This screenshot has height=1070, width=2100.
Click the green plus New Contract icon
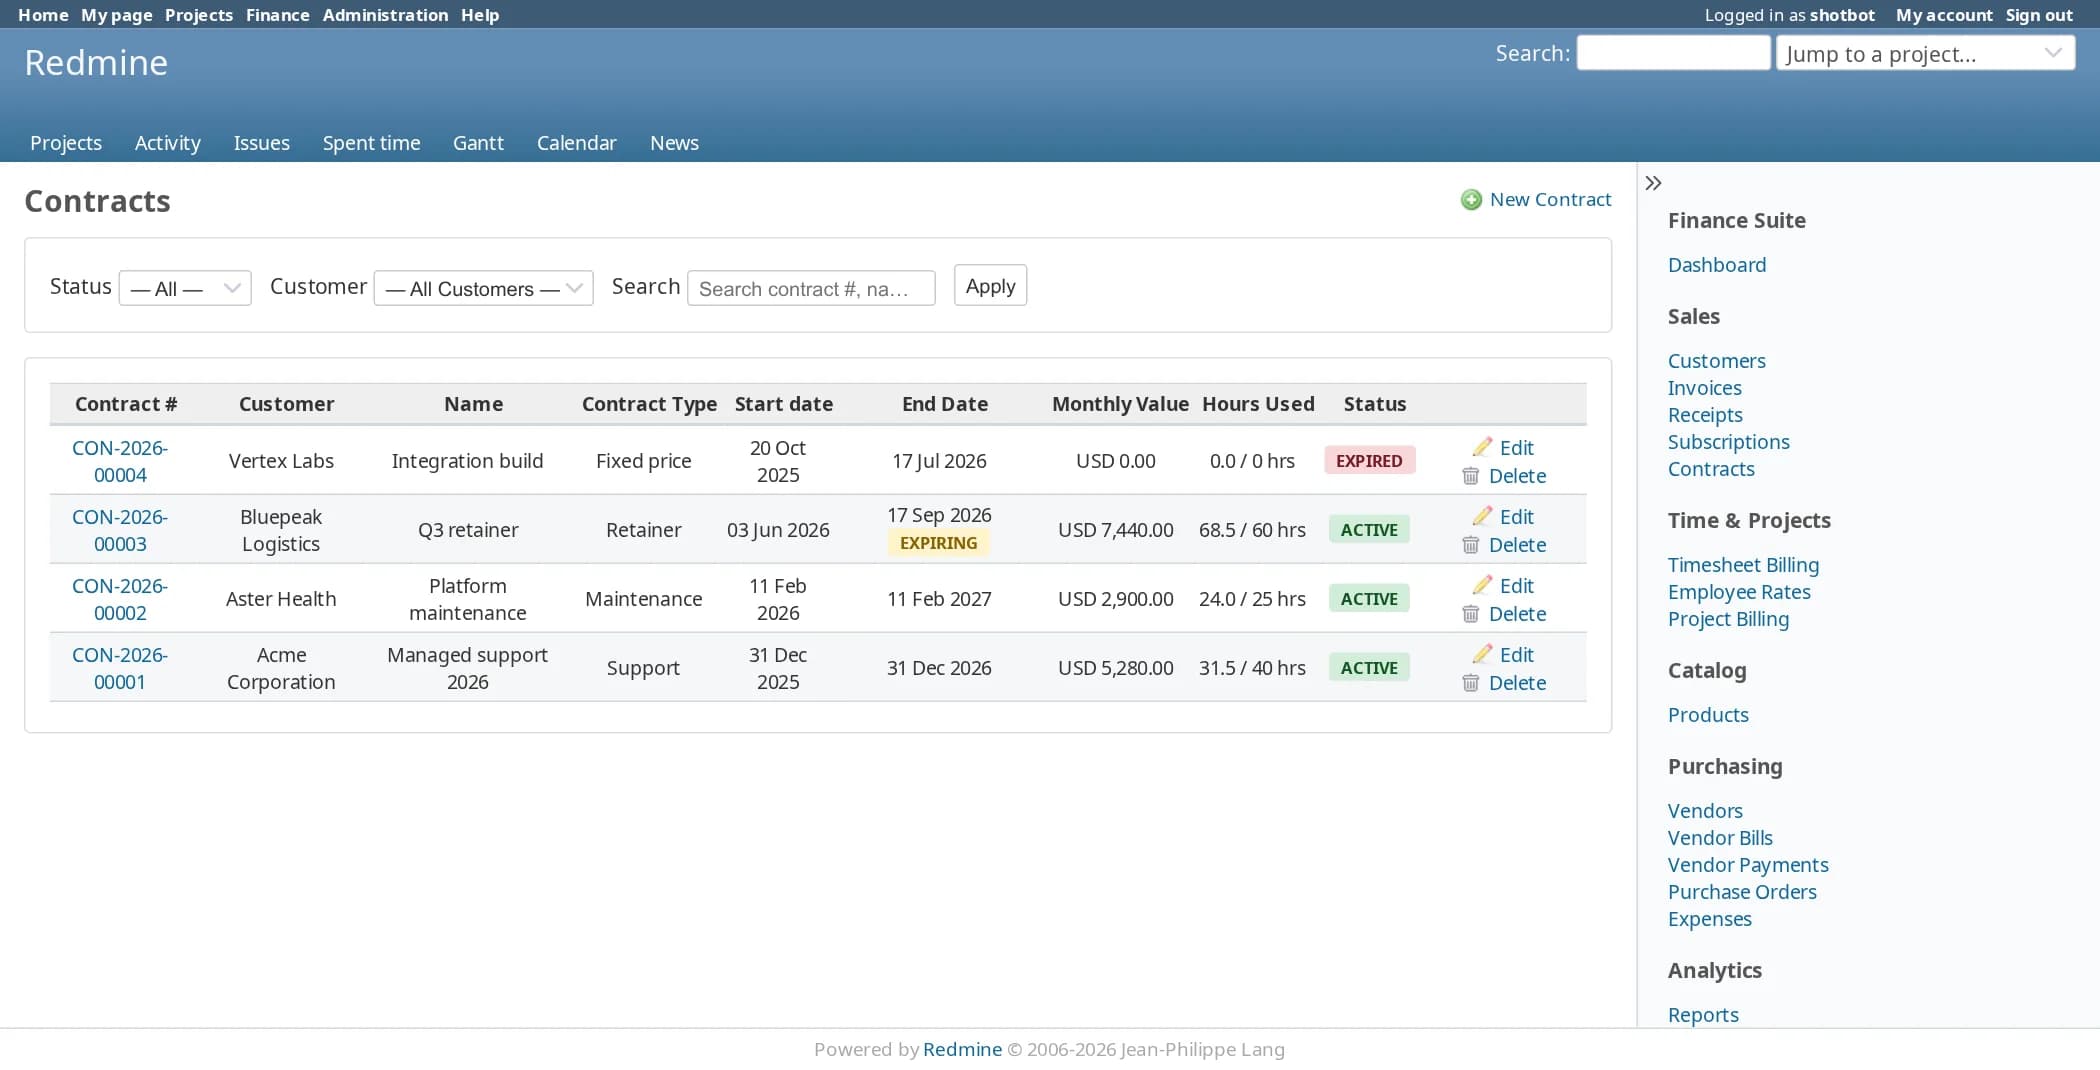tap(1471, 200)
